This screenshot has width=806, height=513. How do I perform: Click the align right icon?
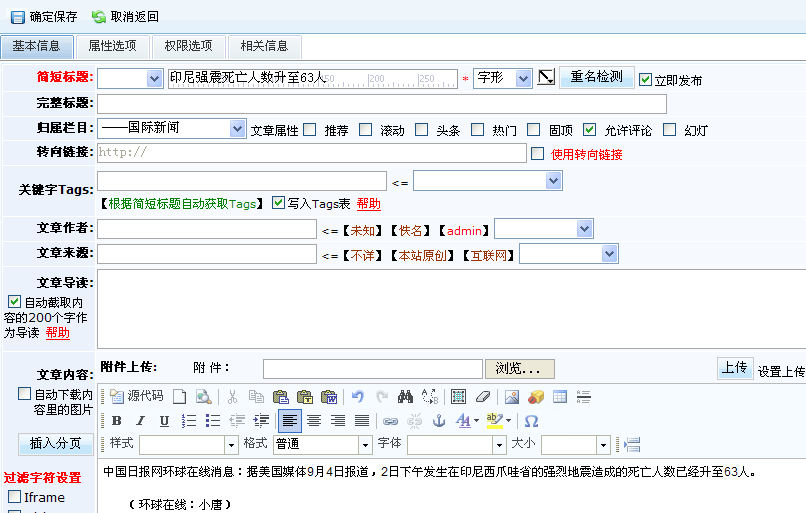[x=338, y=421]
